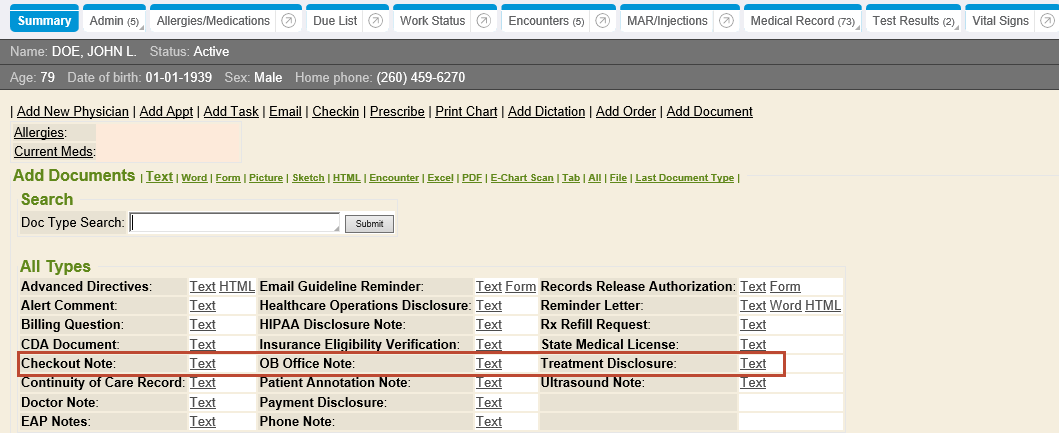This screenshot has height=433, width=1059.
Task: Expand the Admin tab dropdown
Action: 113,20
